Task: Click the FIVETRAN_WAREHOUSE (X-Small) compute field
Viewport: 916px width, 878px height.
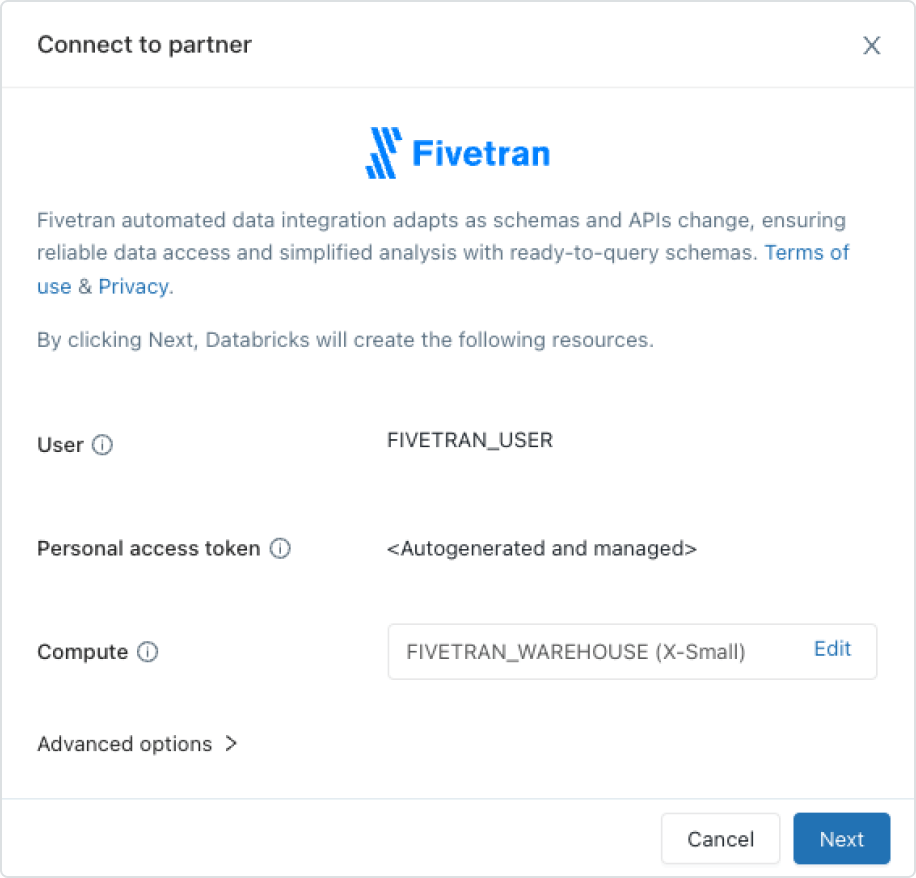Action: point(576,652)
